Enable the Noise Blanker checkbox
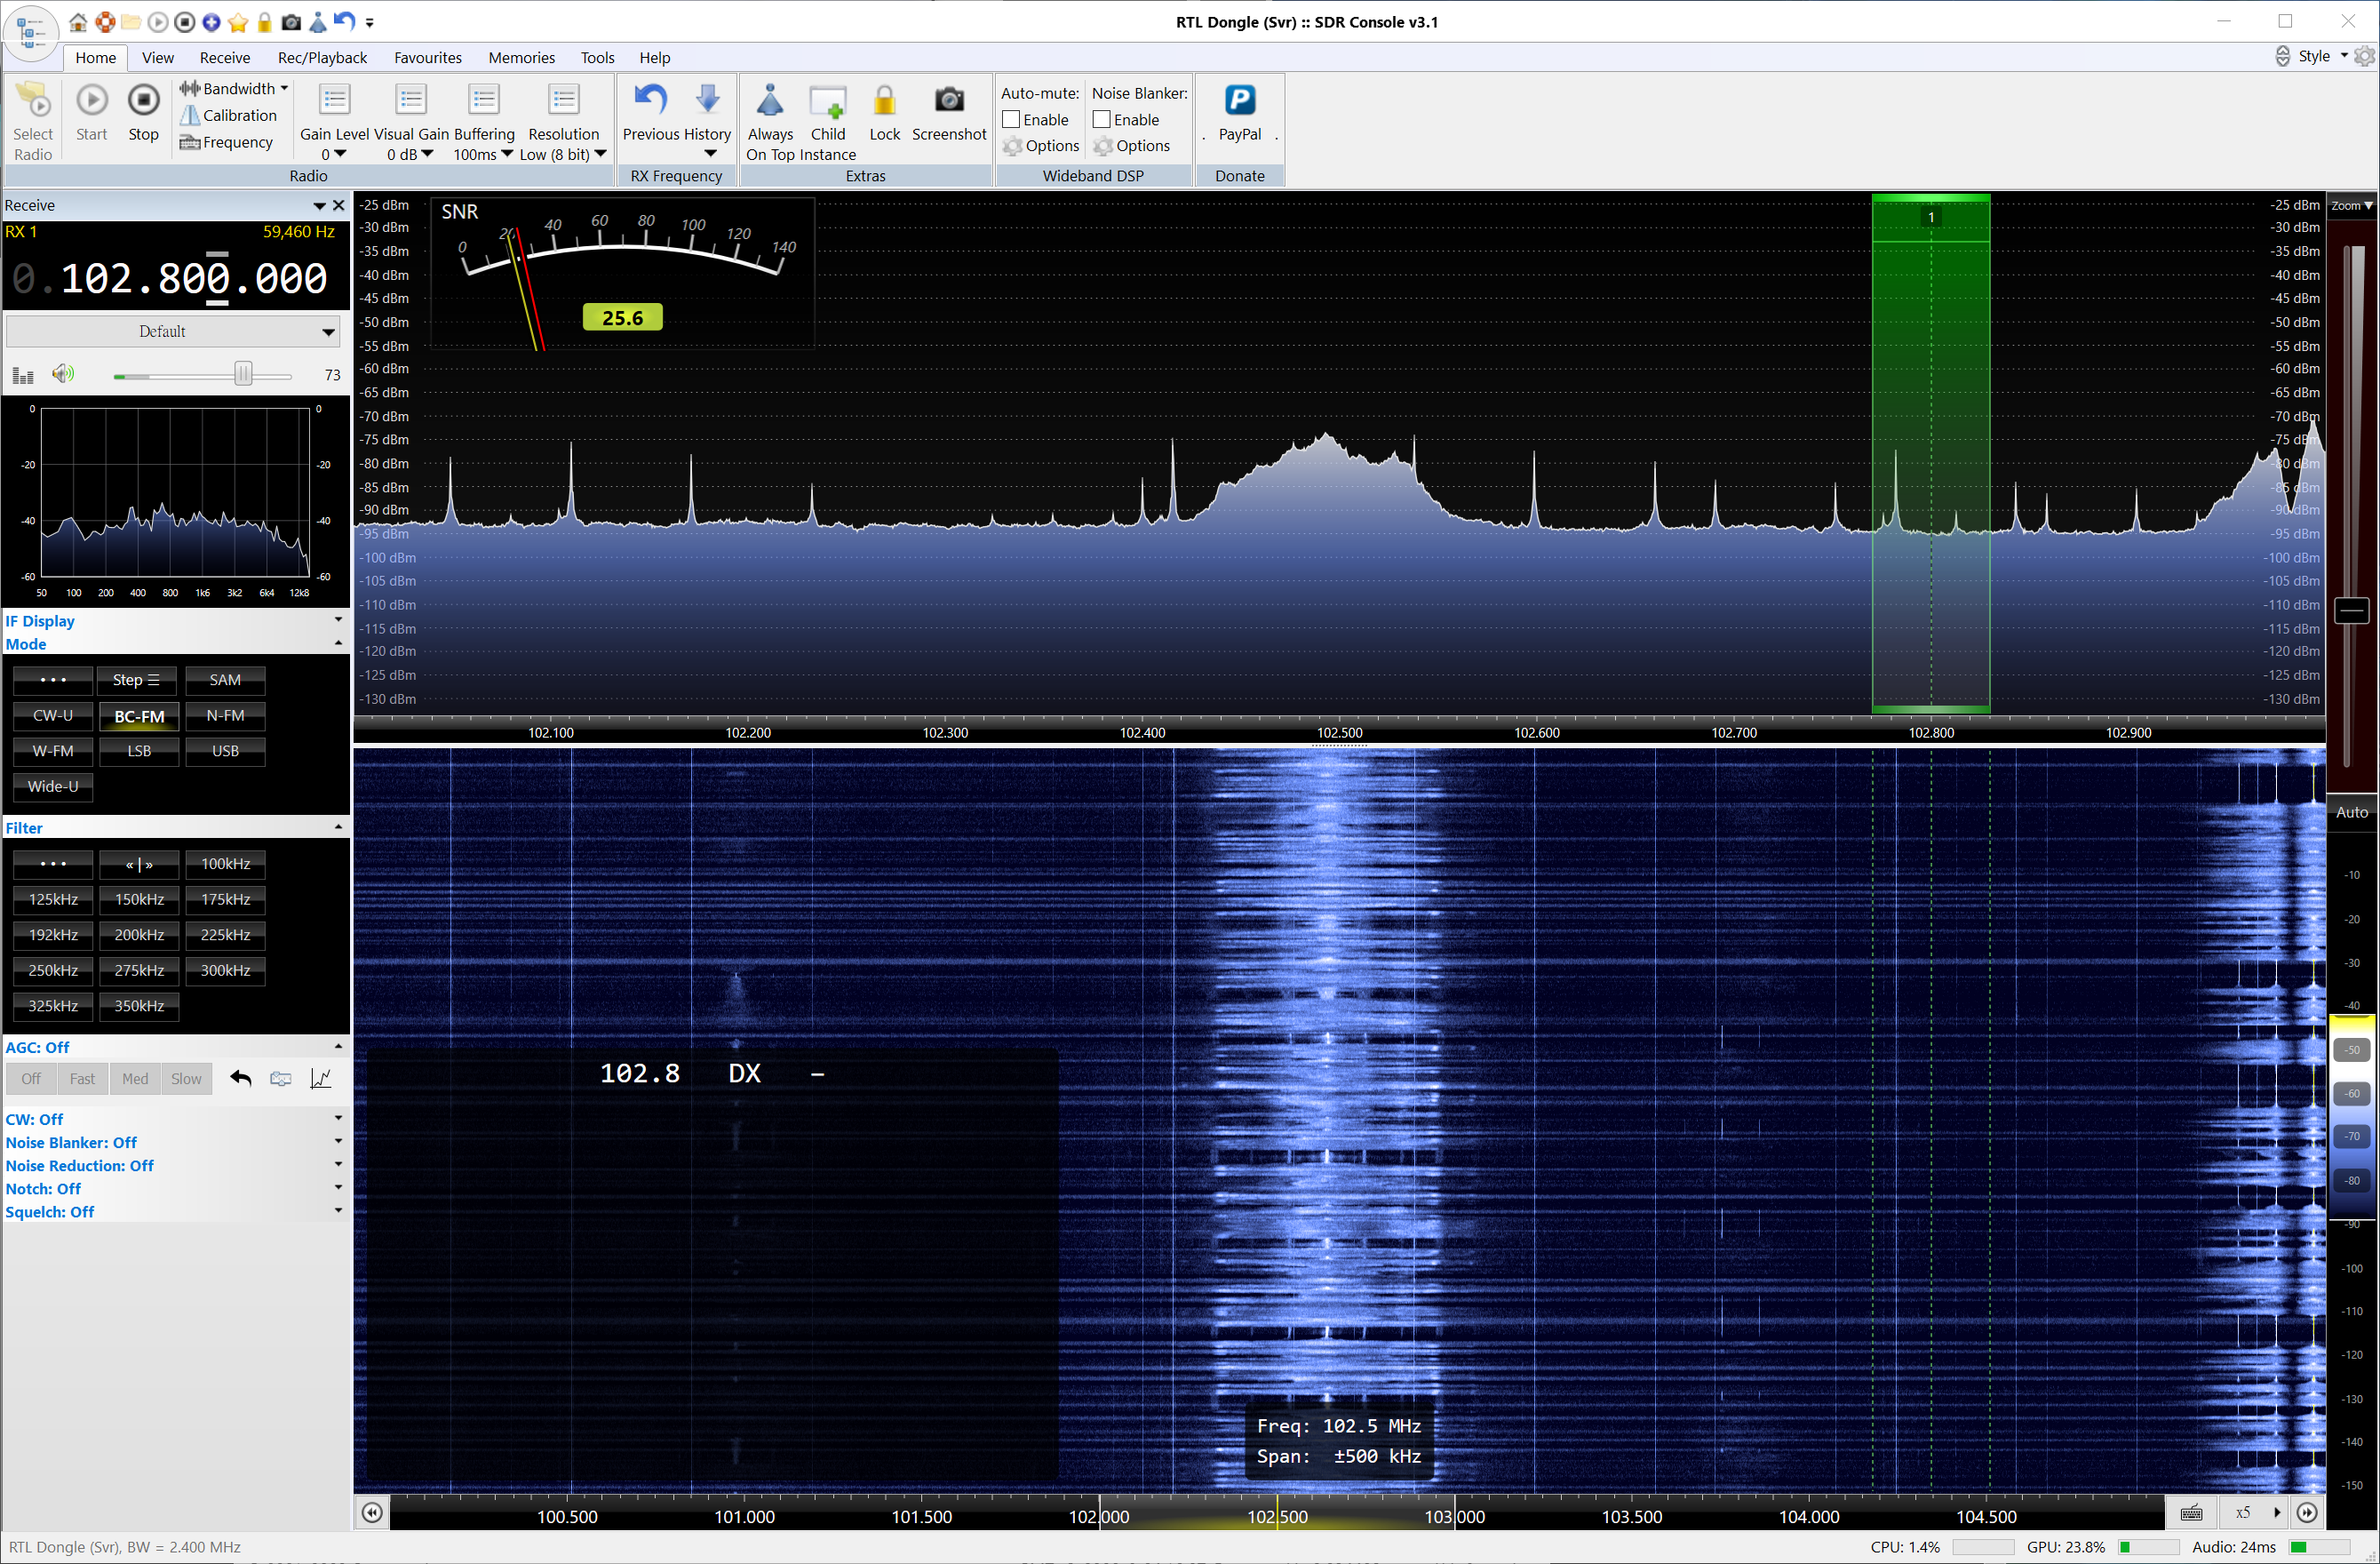 pyautogui.click(x=1102, y=119)
